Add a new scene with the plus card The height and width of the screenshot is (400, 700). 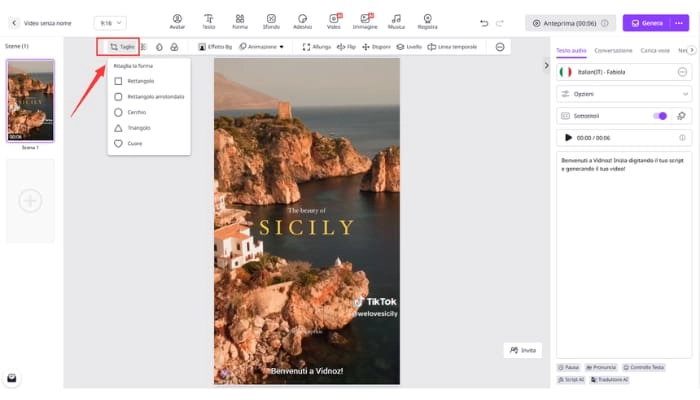30,200
